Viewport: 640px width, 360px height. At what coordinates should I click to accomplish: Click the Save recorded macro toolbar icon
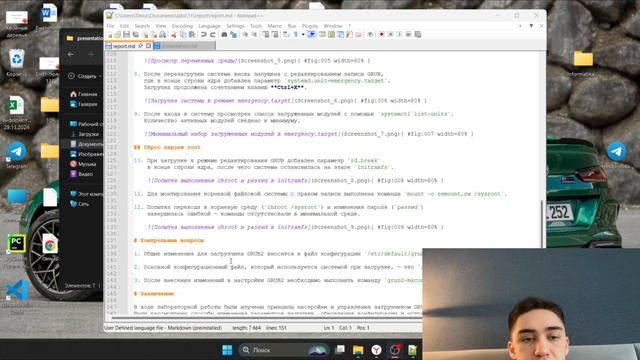coord(418,35)
